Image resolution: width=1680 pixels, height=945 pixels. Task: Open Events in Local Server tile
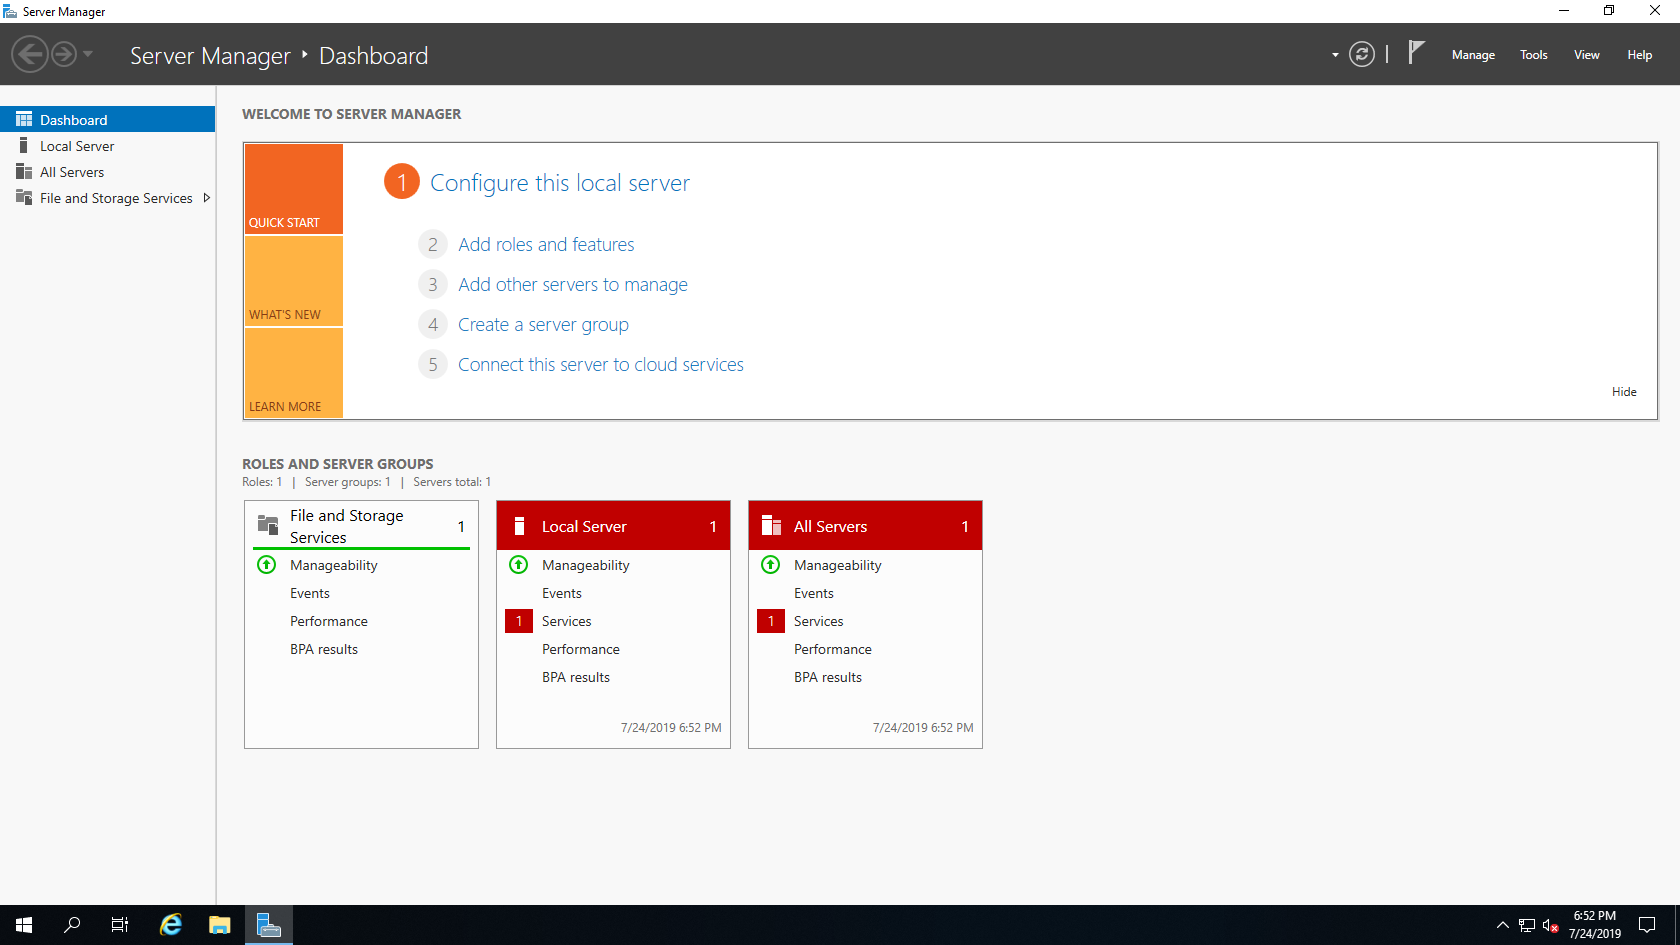[562, 593]
